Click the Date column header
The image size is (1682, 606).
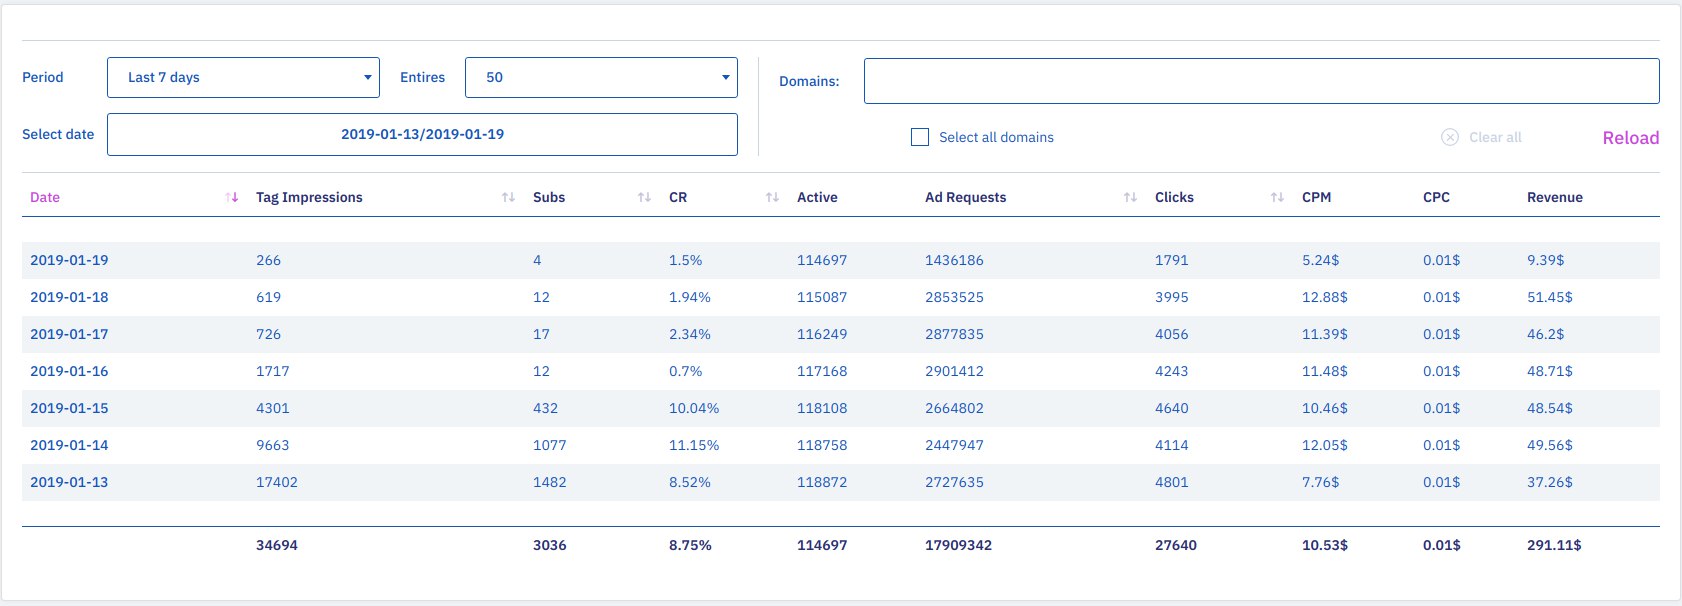pyautogui.click(x=45, y=197)
